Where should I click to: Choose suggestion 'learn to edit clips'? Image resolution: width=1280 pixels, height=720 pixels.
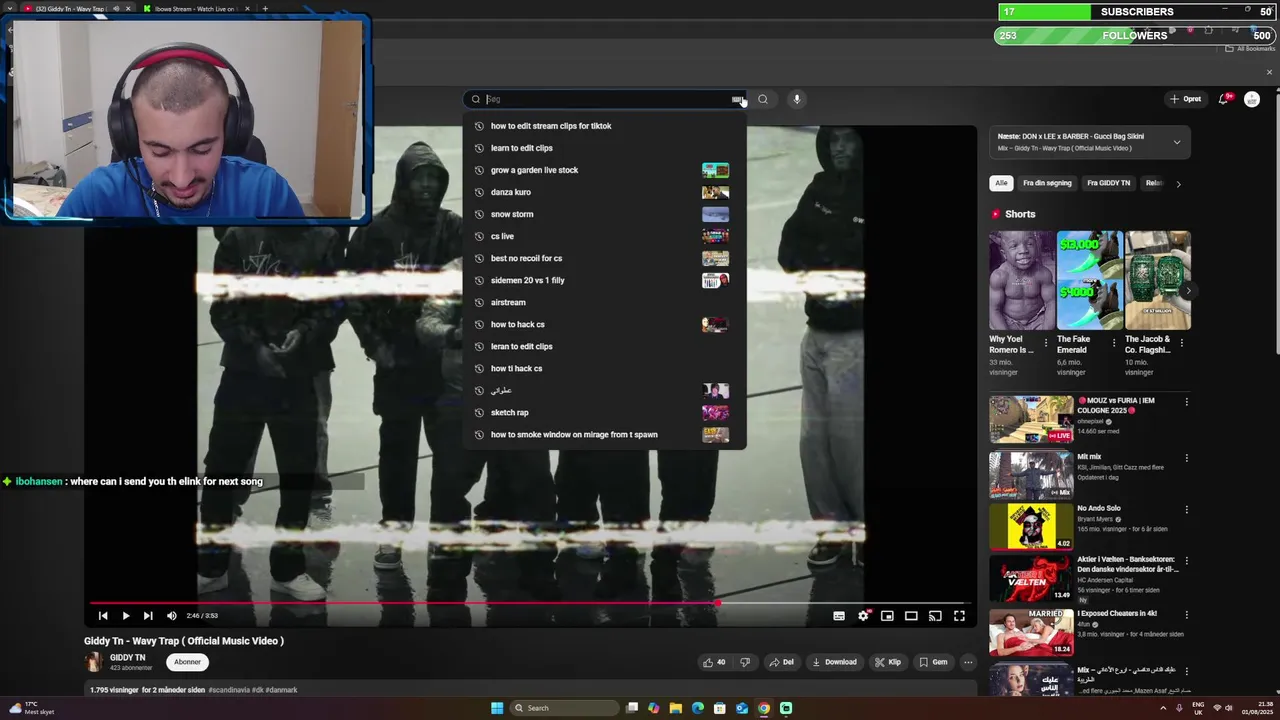click(604, 148)
